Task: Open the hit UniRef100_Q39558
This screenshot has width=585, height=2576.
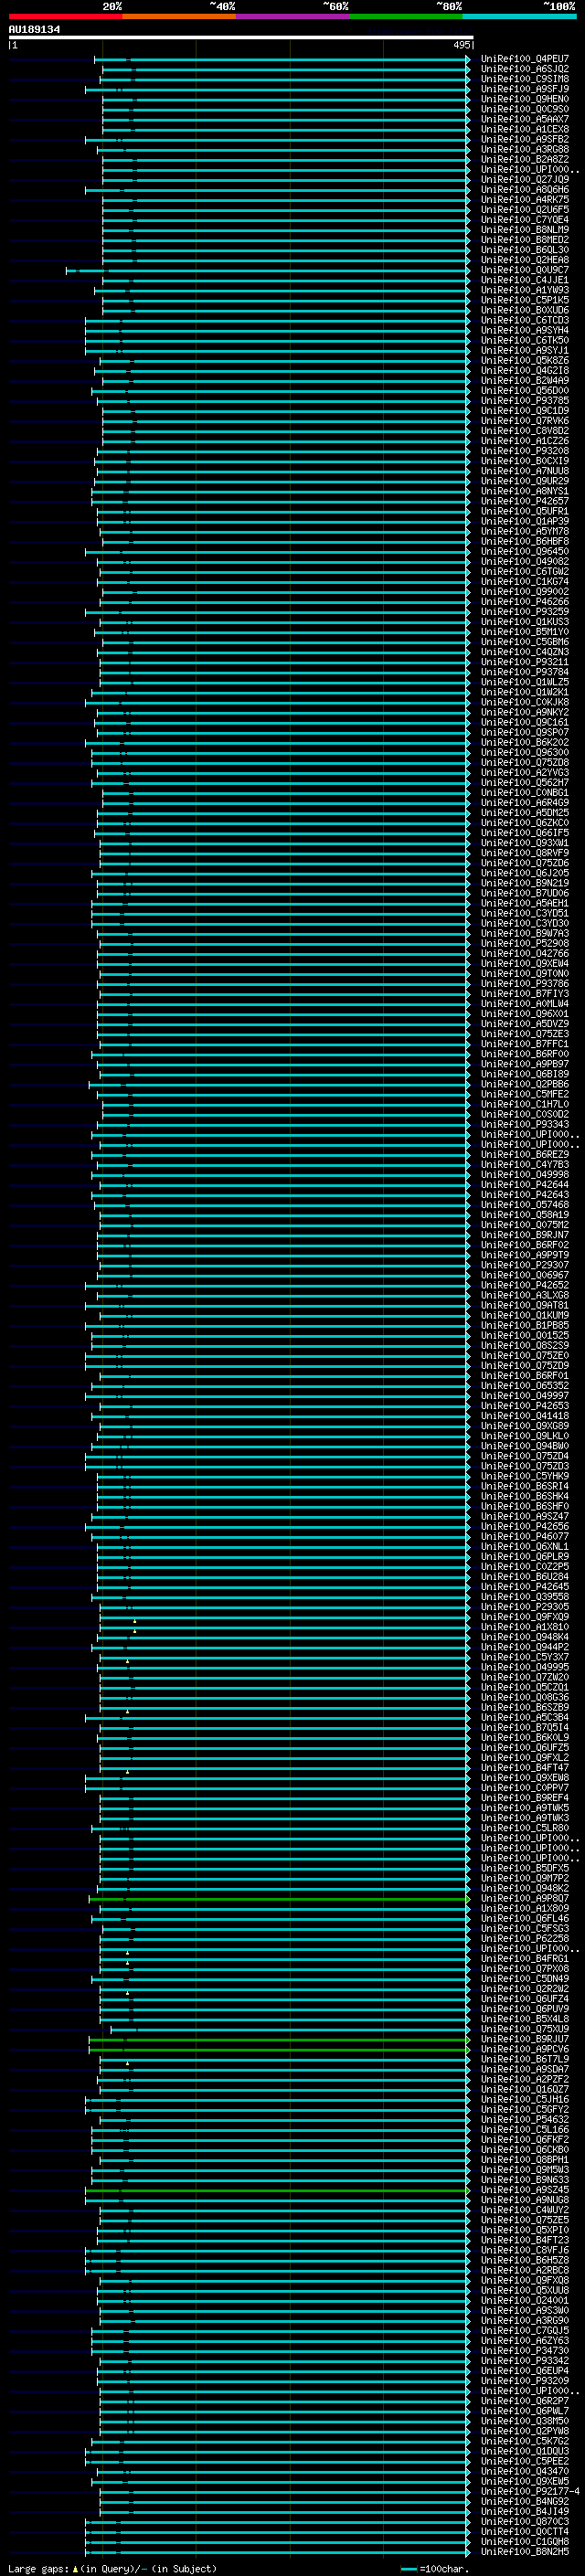Action: point(525,1597)
